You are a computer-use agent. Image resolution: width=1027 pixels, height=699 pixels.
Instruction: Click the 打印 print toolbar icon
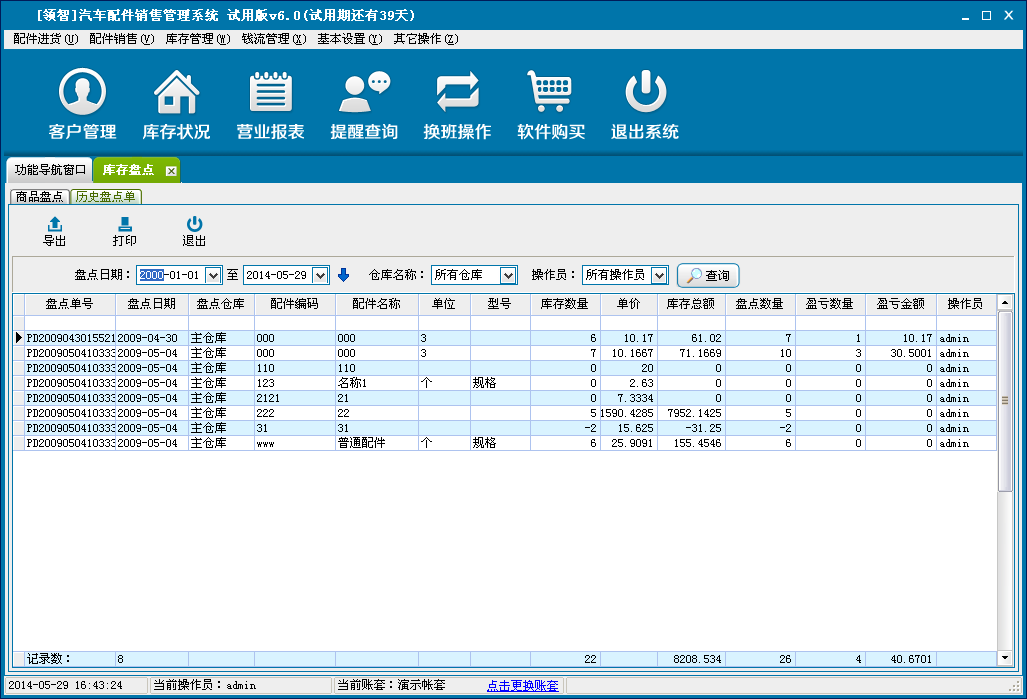coord(125,225)
